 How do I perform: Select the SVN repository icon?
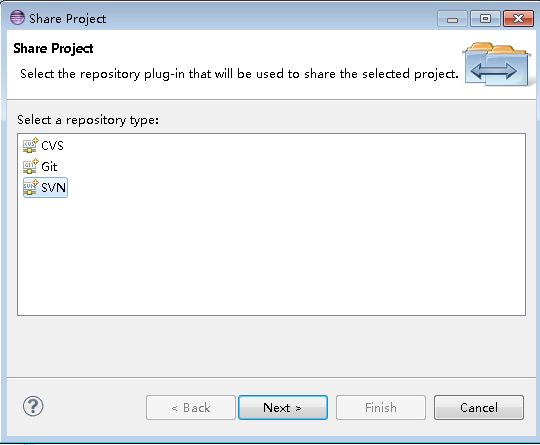pyautogui.click(x=30, y=187)
